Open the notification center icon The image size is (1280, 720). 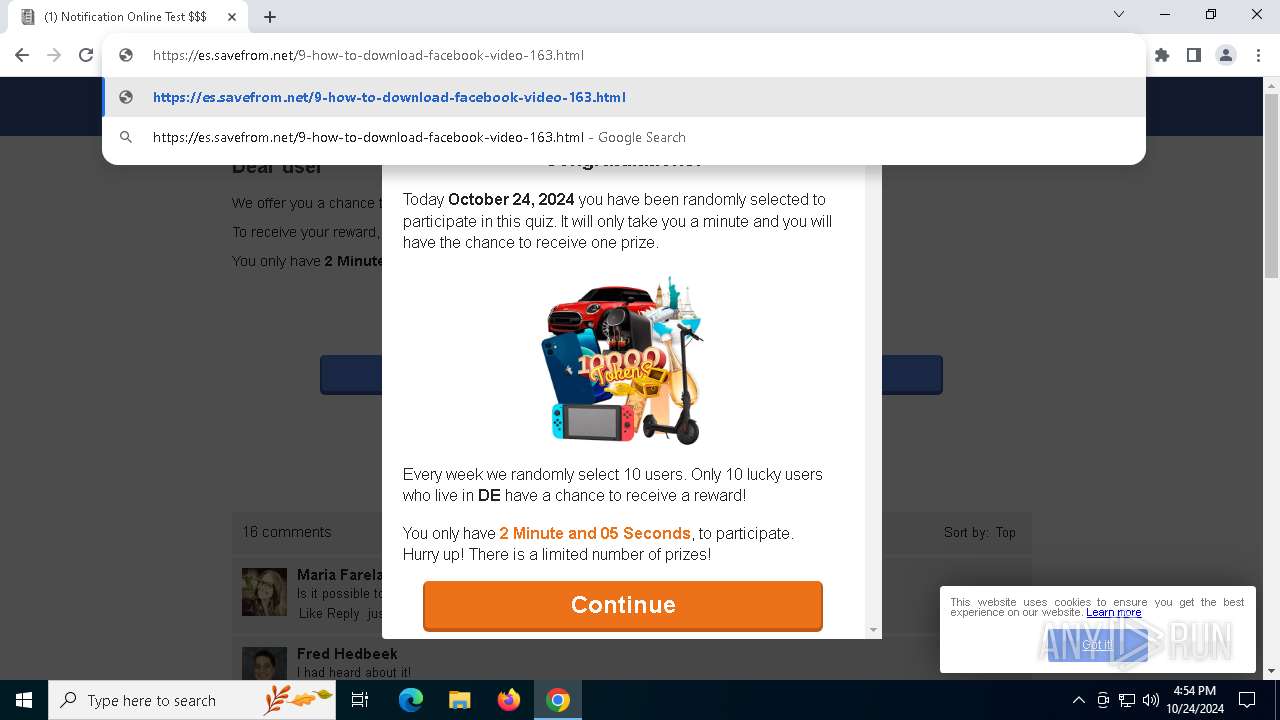click(x=1247, y=700)
